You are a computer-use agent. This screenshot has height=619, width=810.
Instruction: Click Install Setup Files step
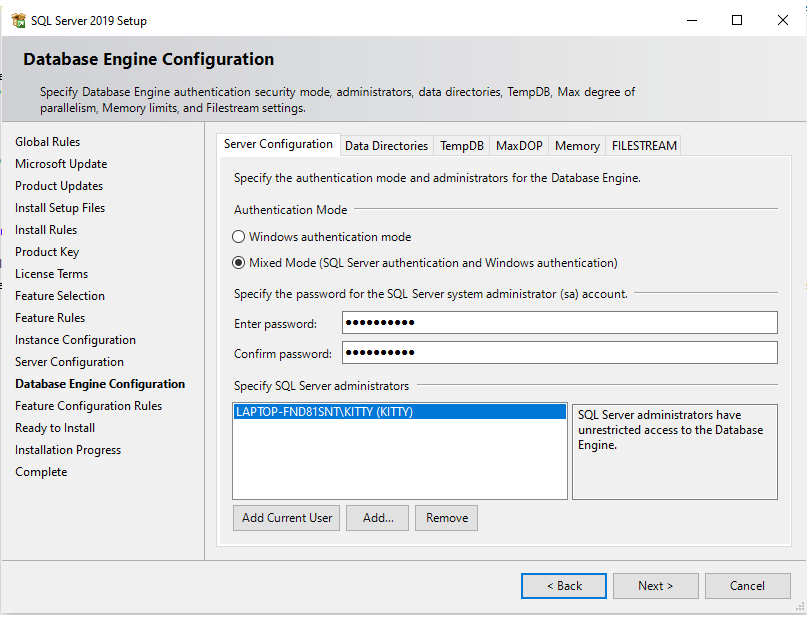click(x=60, y=208)
